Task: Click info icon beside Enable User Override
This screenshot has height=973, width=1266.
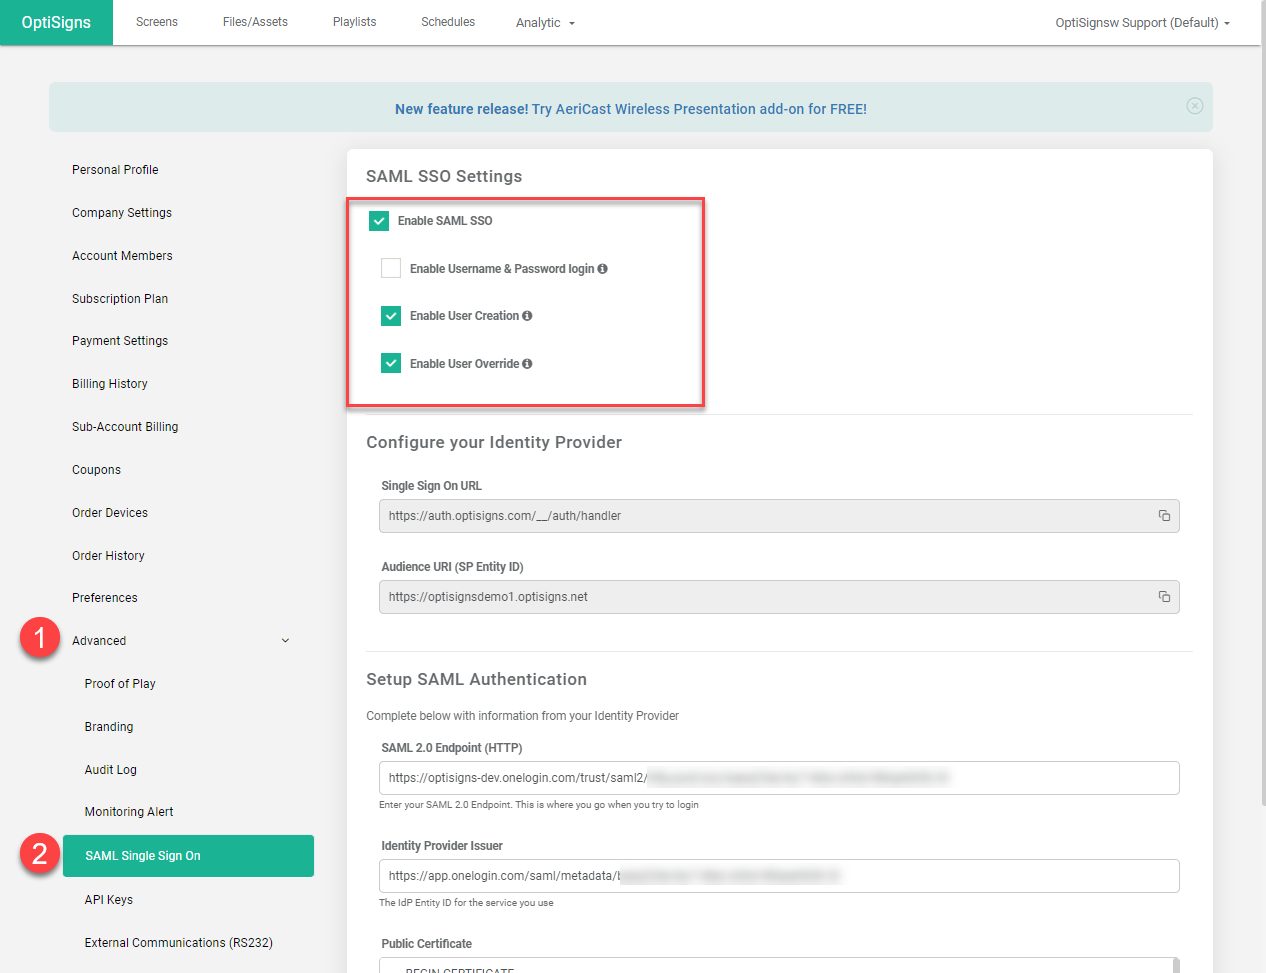Action: coord(527,364)
